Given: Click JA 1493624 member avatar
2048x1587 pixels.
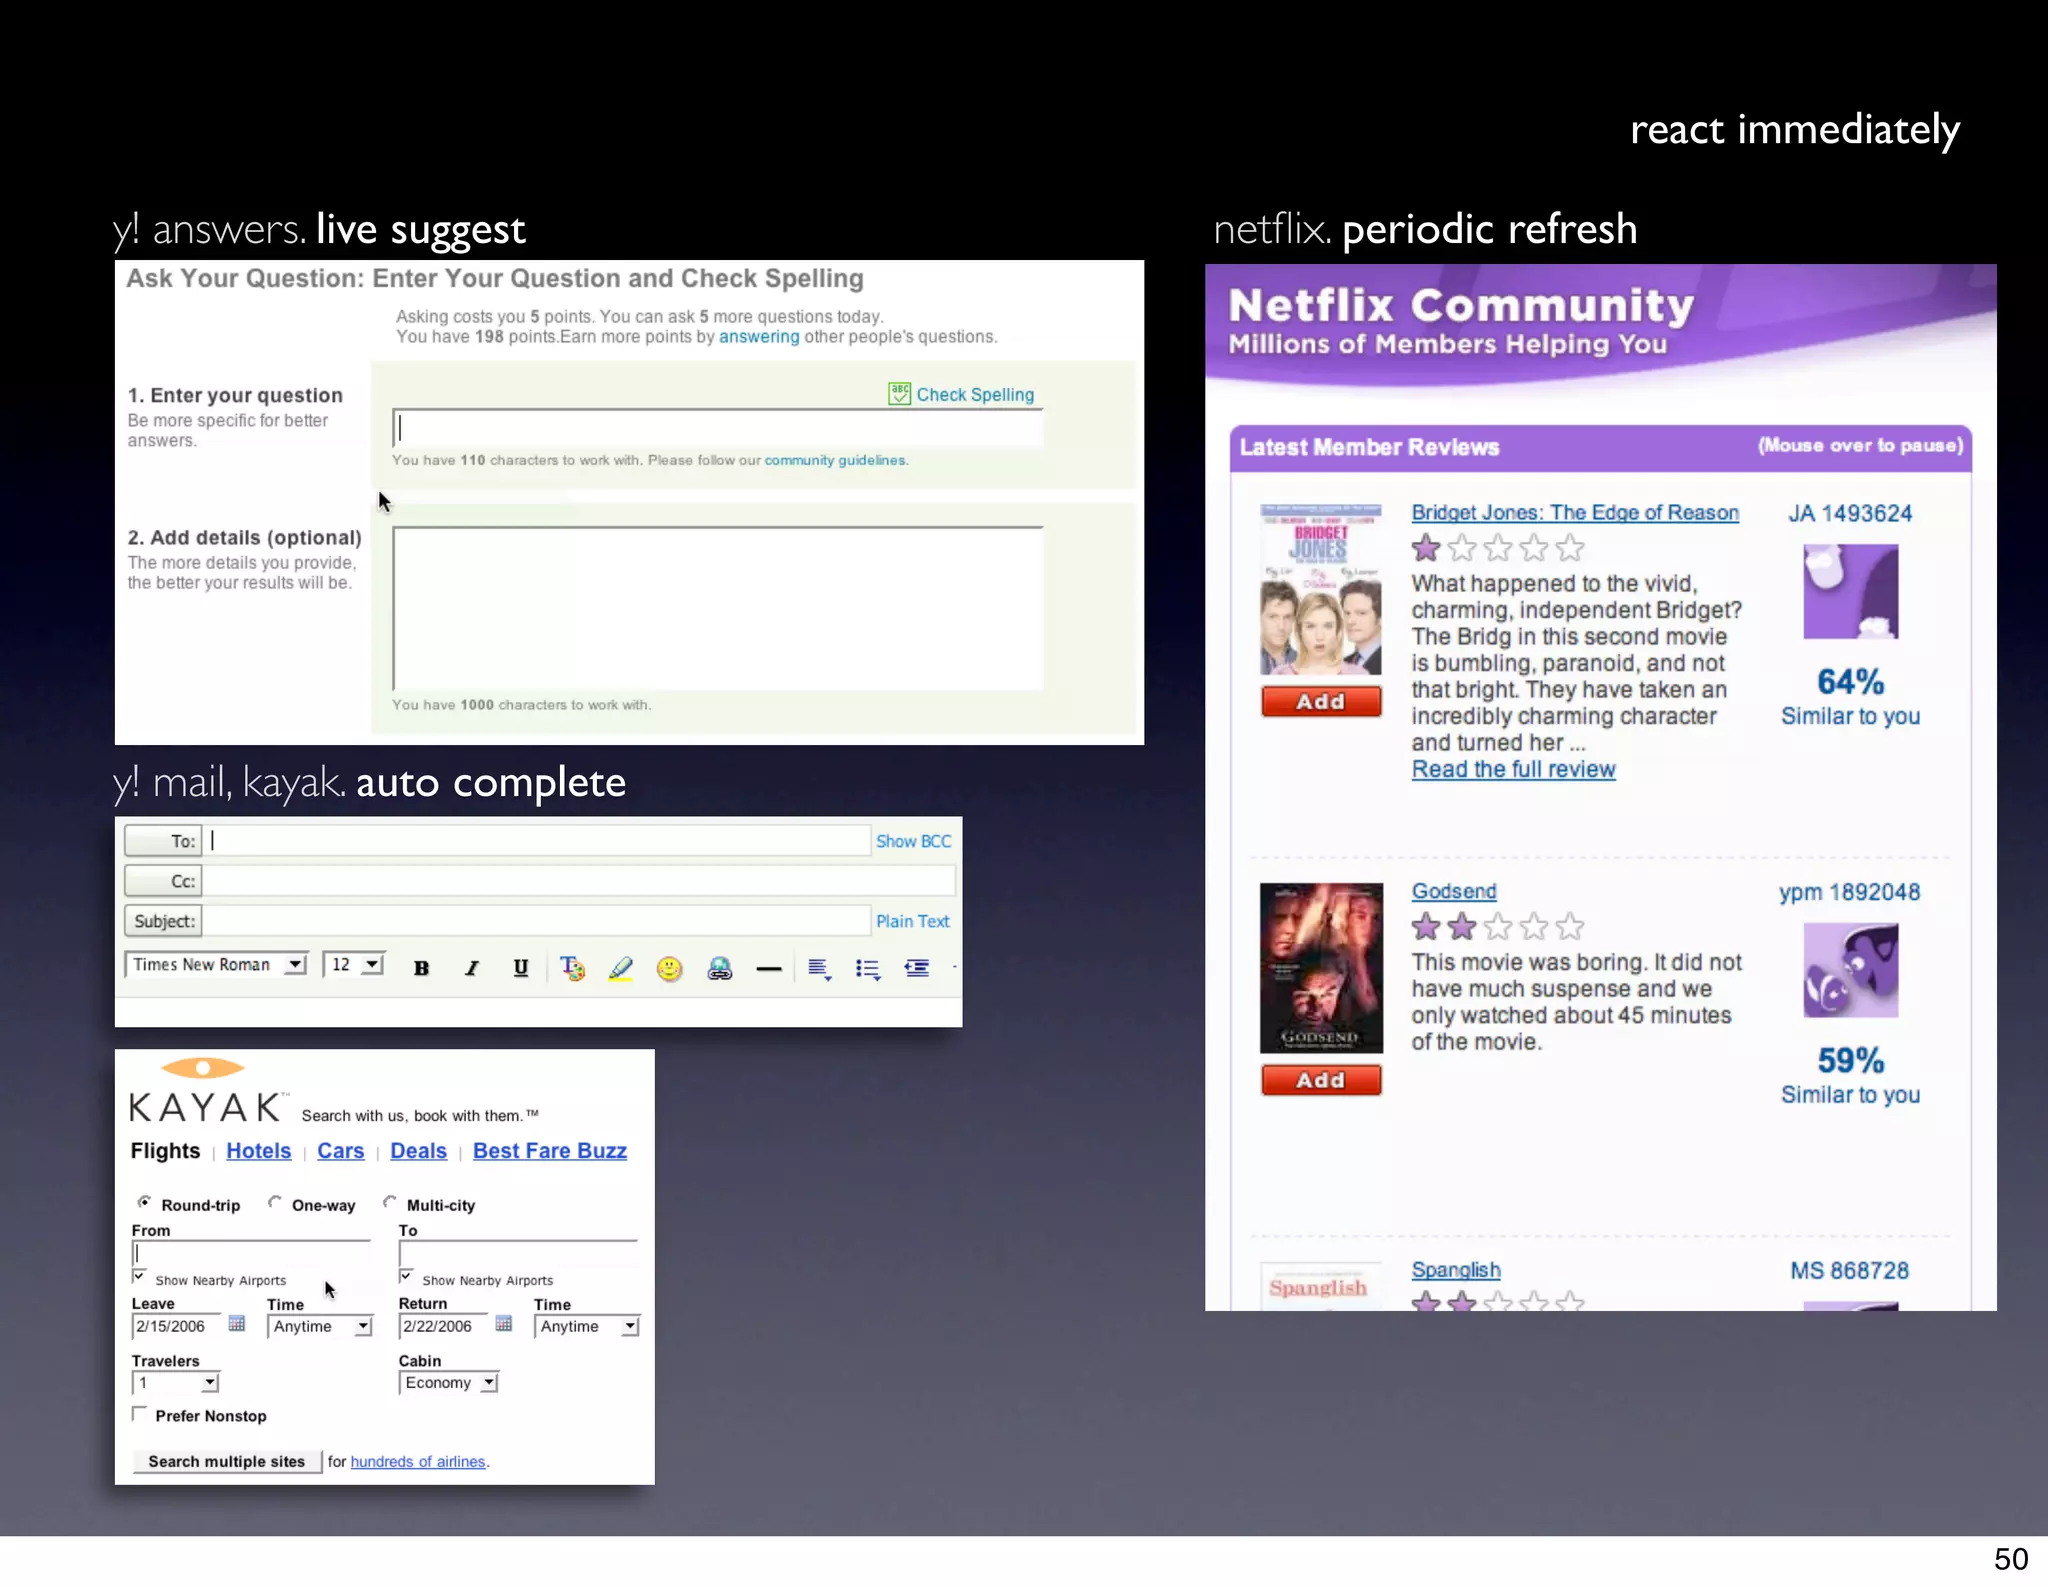Looking at the screenshot, I should click(1850, 591).
